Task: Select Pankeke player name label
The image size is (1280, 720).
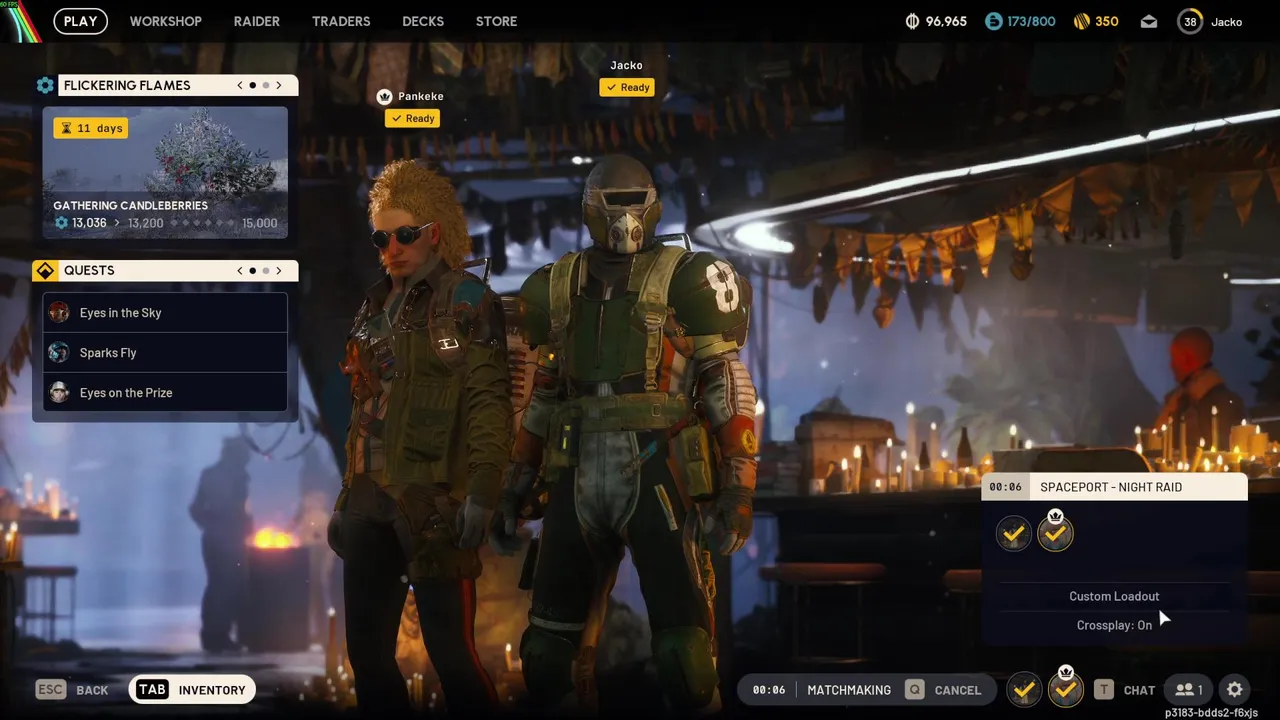Action: 421,96
